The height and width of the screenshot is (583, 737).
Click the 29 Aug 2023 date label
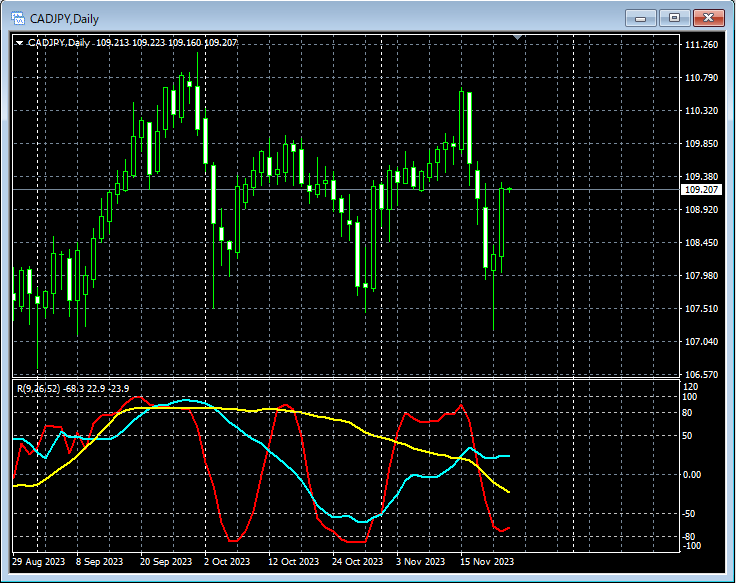point(39,561)
